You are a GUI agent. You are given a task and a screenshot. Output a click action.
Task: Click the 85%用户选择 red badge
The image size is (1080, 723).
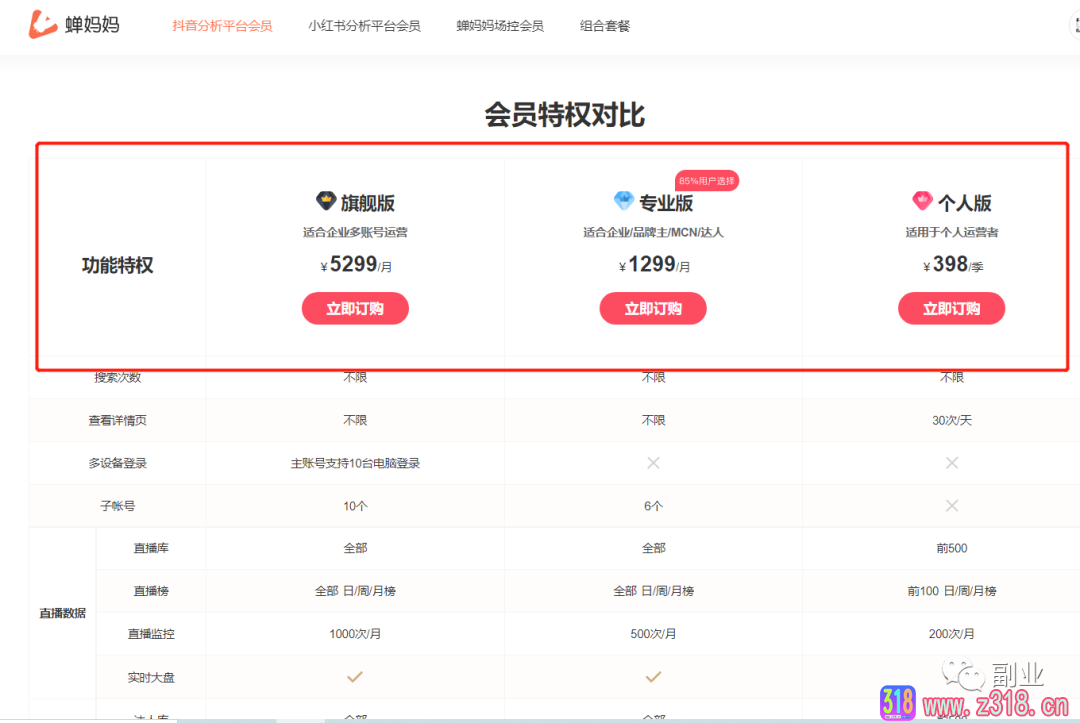(x=706, y=181)
